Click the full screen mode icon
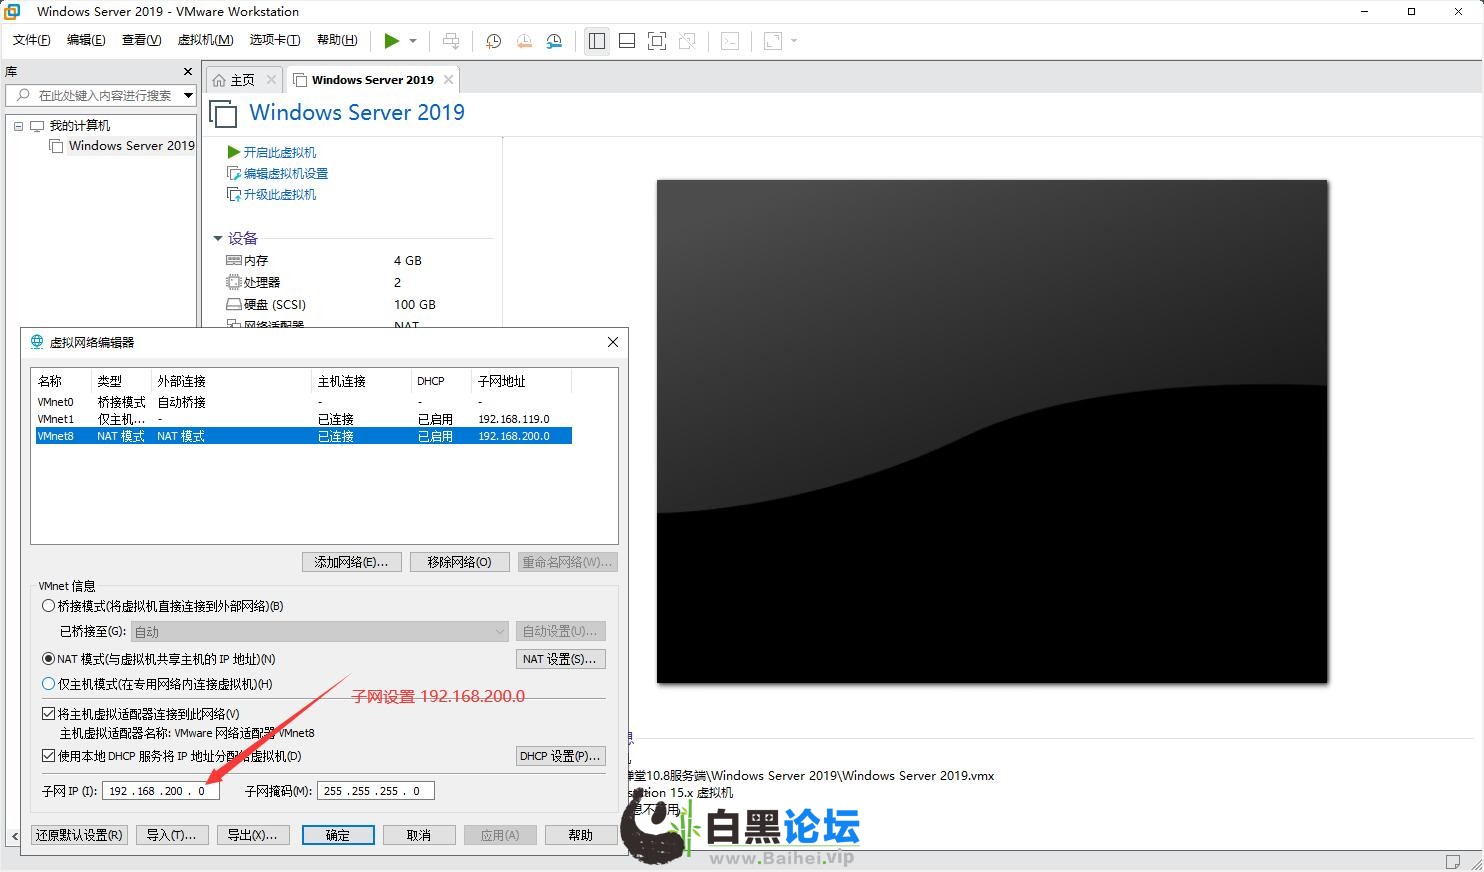Image resolution: width=1484 pixels, height=872 pixels. pos(657,41)
